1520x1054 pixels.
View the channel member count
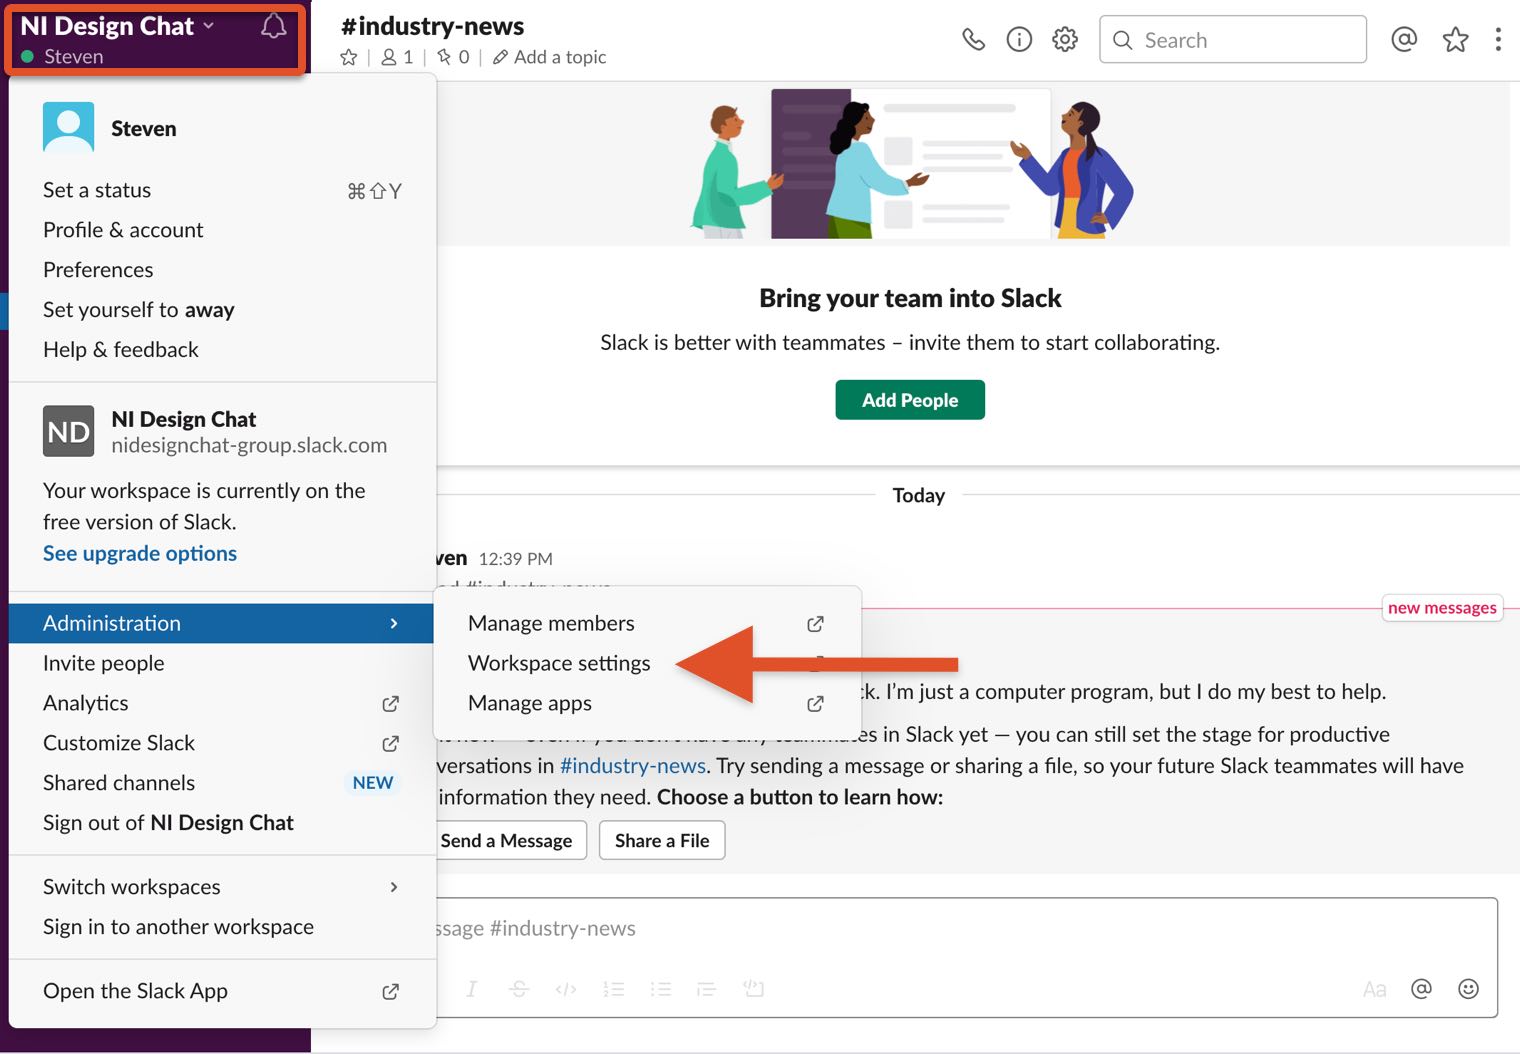point(397,58)
